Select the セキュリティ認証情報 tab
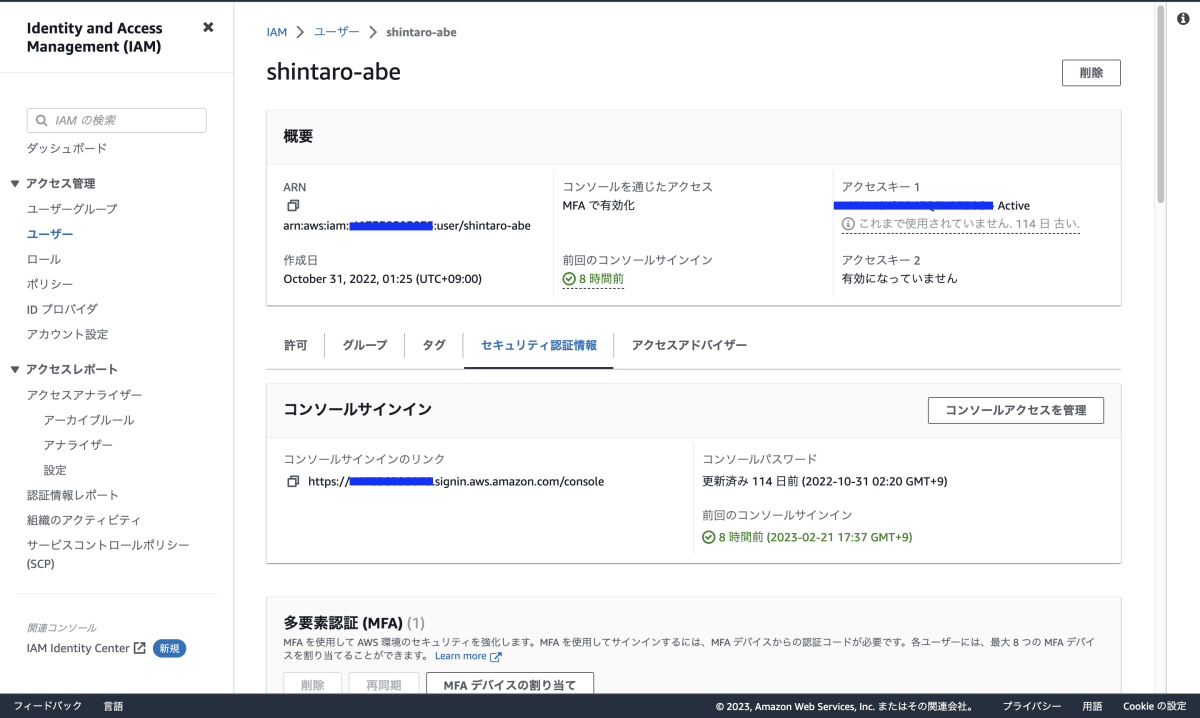The height and width of the screenshot is (718, 1200). pyautogui.click(x=539, y=345)
